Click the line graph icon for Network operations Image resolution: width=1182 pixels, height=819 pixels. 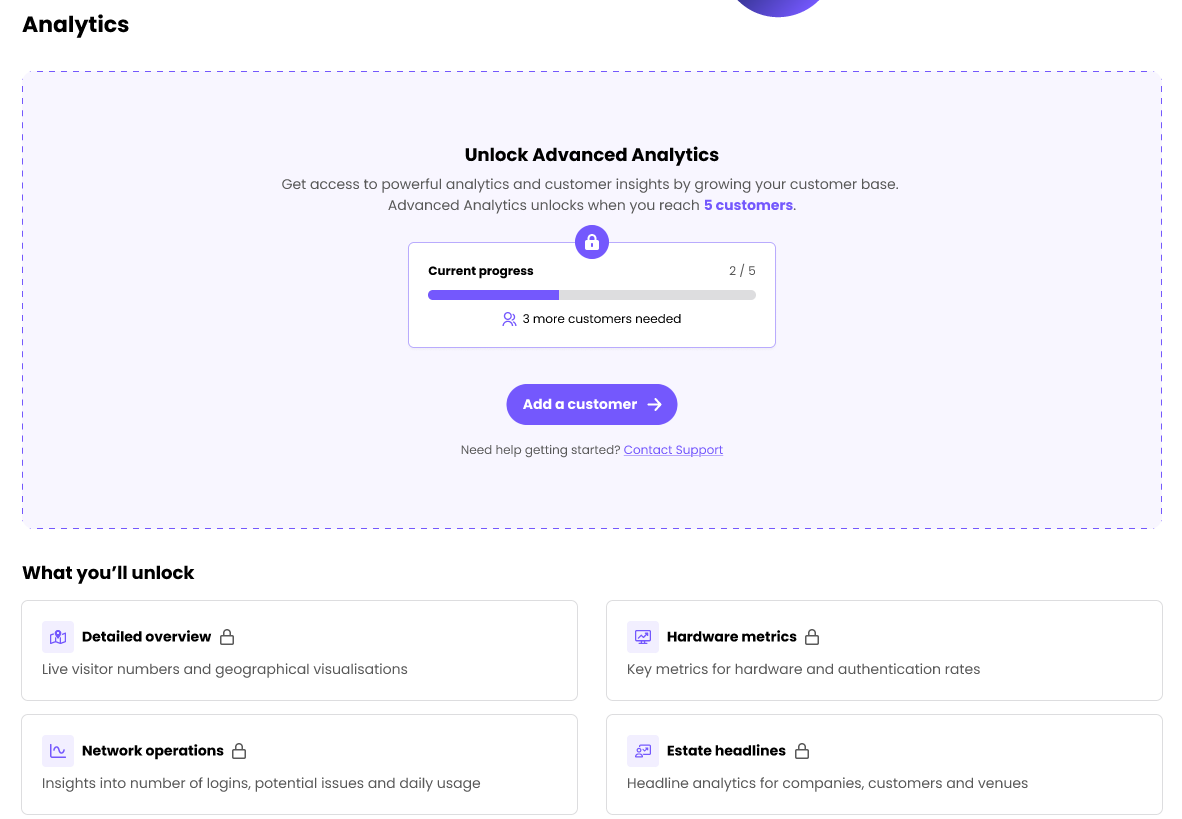click(x=58, y=751)
